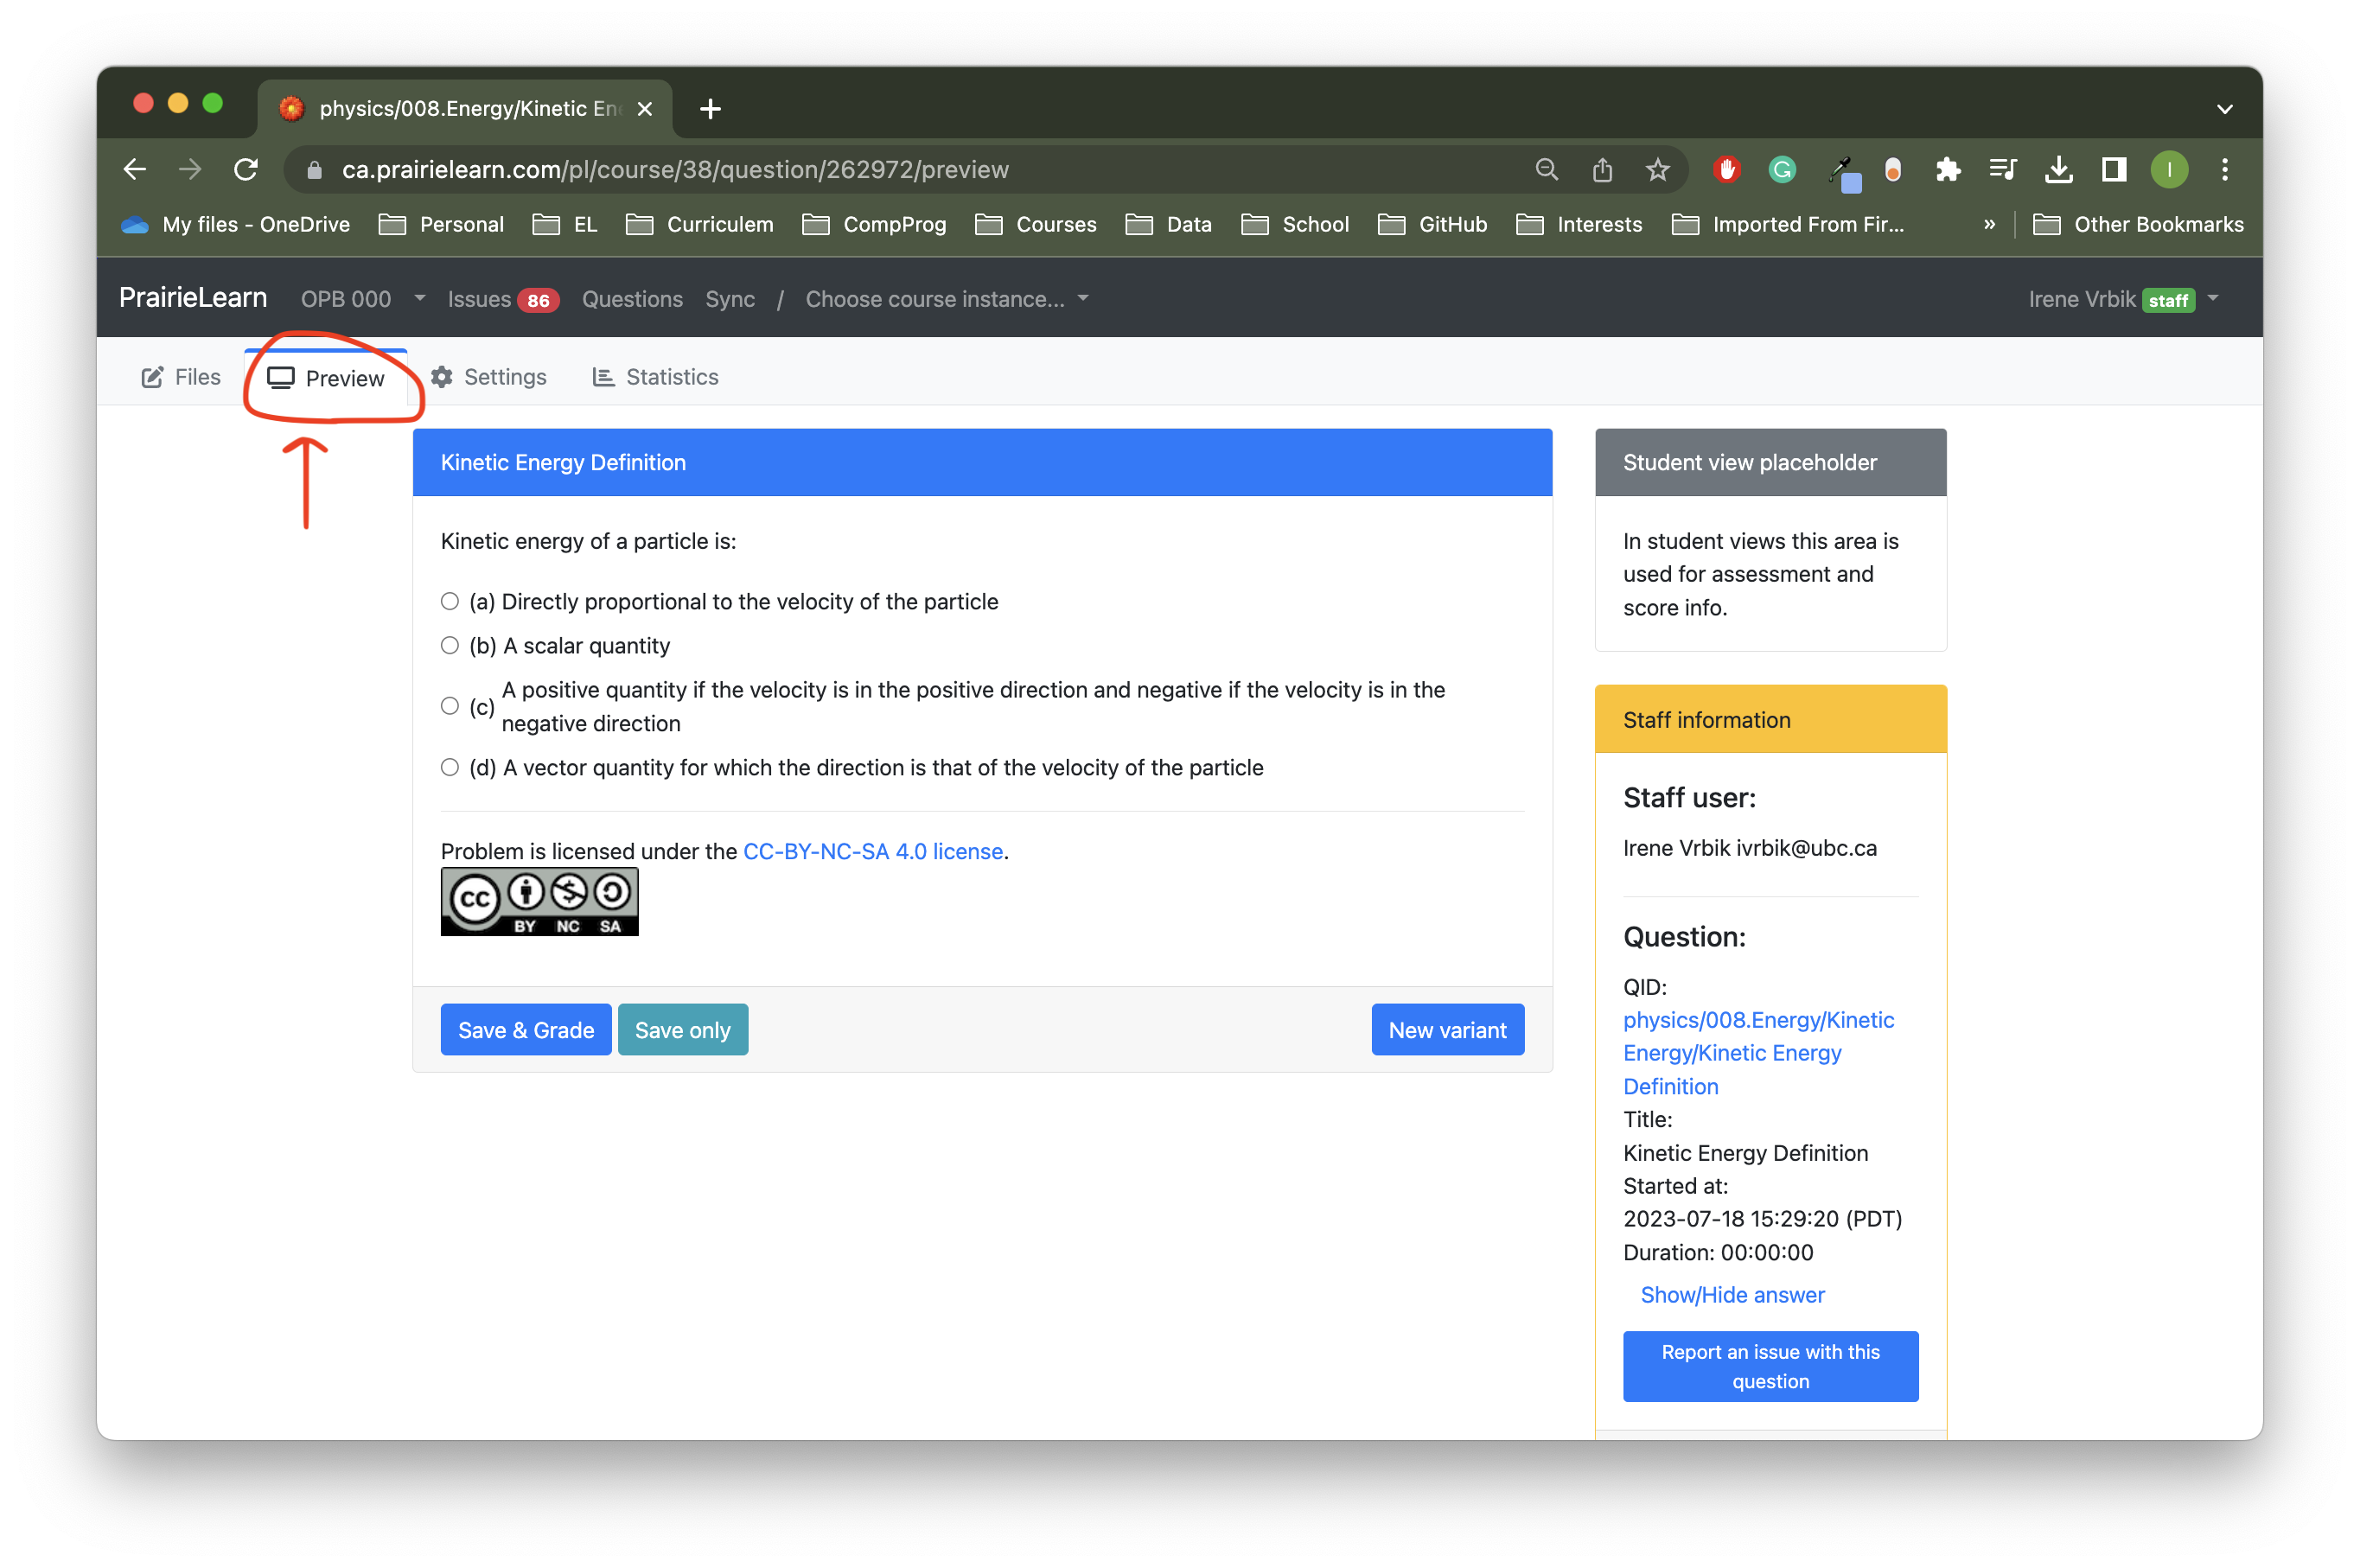Open Questions in the navbar
Screen dimensions: 2360x1568
coord(632,299)
